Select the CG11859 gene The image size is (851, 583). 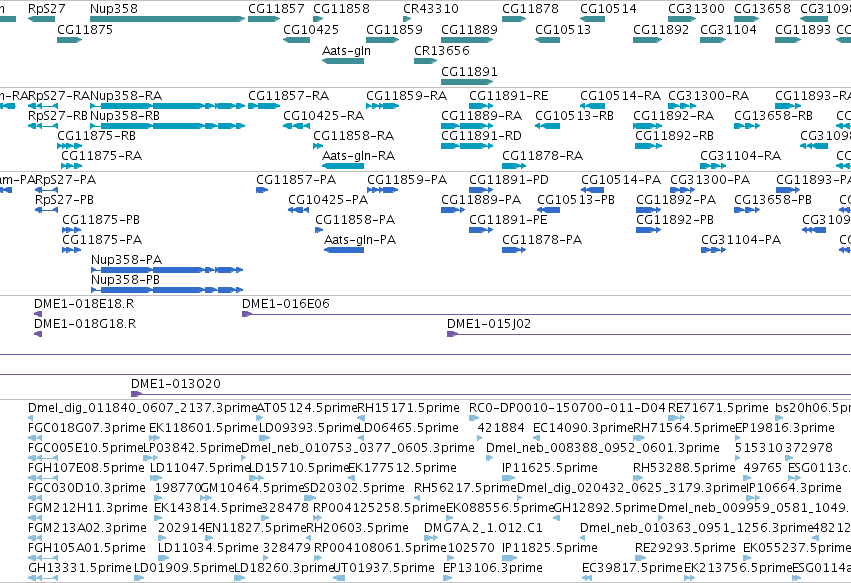(x=383, y=40)
